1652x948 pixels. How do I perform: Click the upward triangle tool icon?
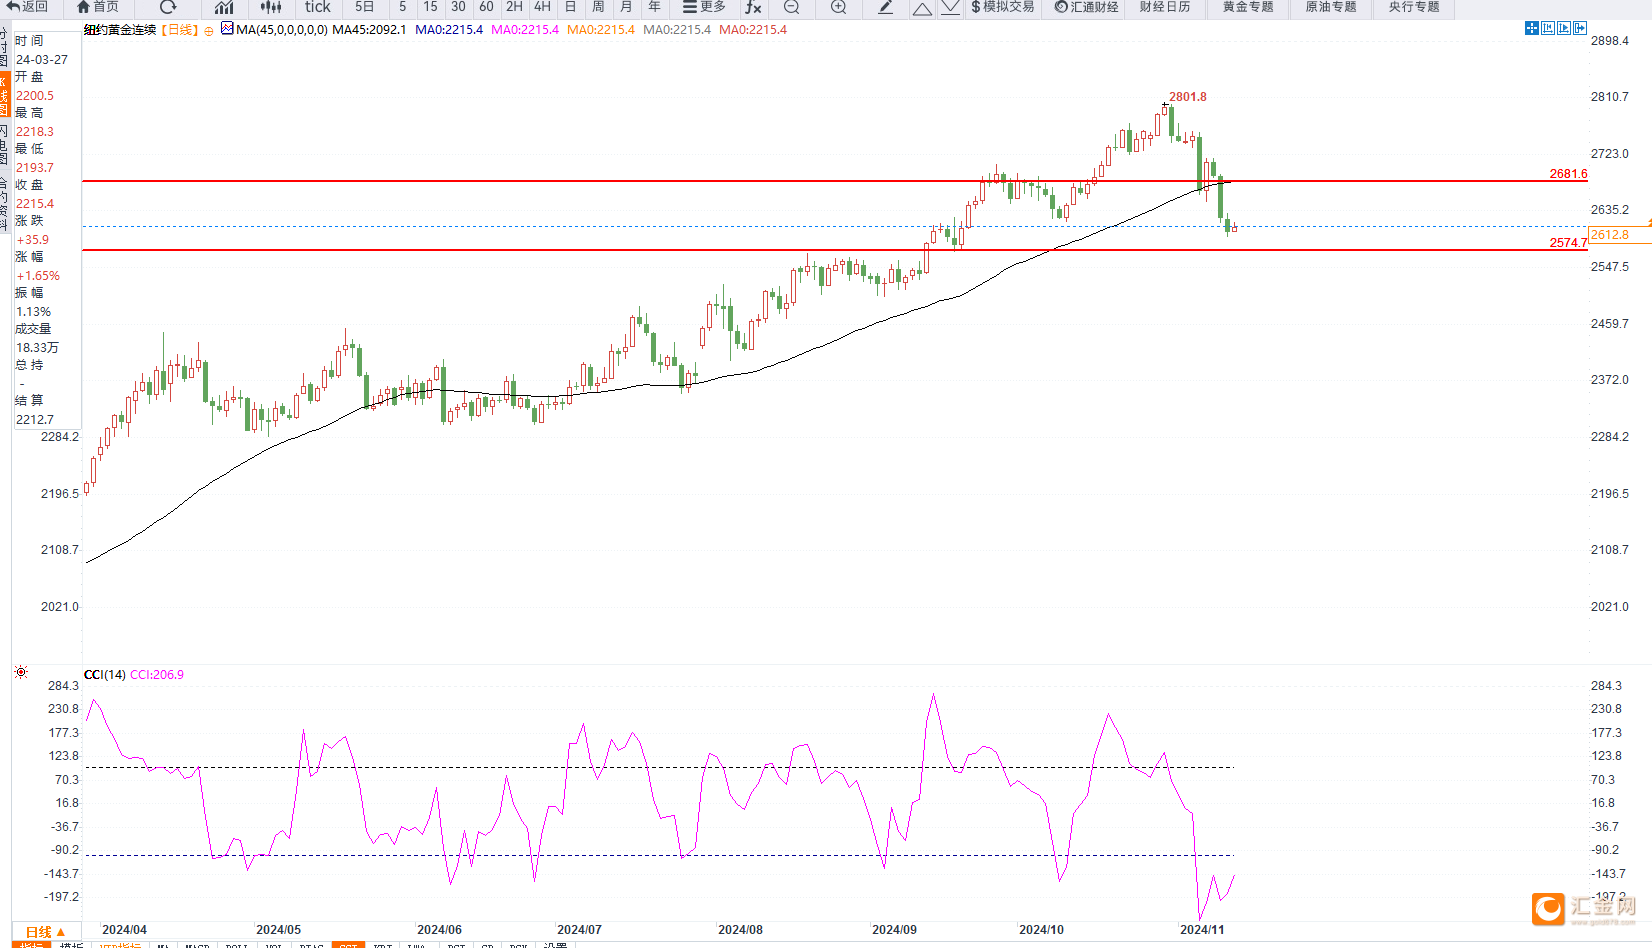(x=922, y=8)
